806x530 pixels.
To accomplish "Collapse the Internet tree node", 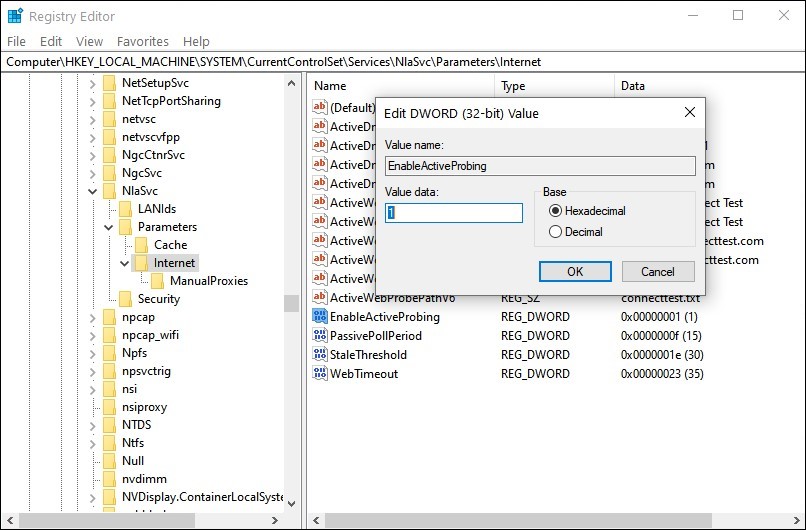I will point(124,263).
